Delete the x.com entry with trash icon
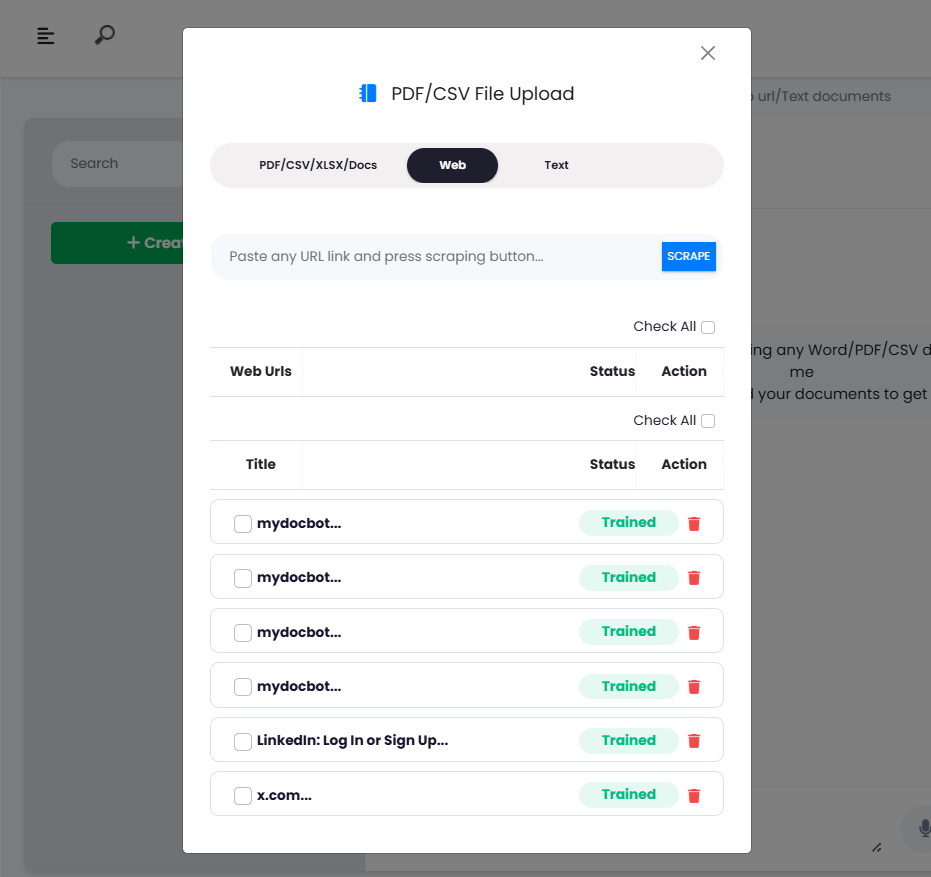 (x=694, y=796)
